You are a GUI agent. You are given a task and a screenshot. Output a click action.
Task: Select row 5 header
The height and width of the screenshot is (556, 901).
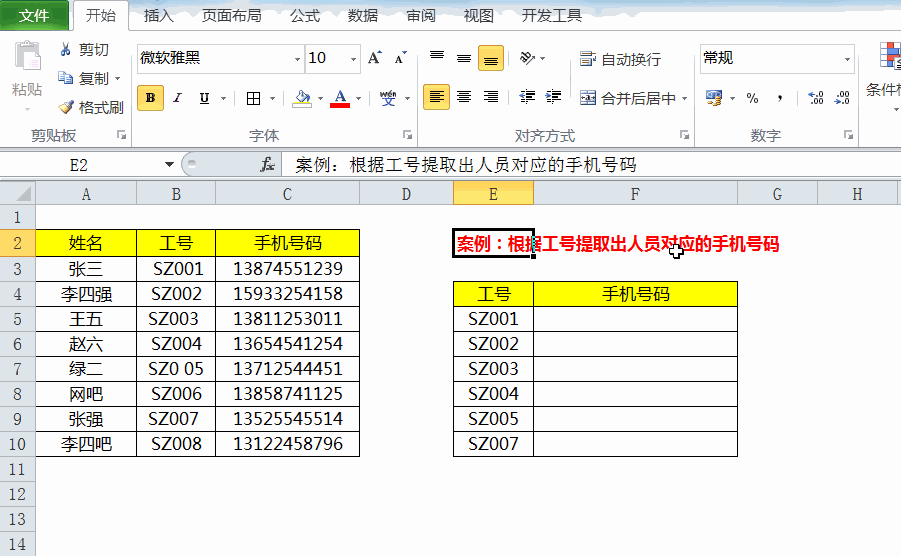coord(17,319)
